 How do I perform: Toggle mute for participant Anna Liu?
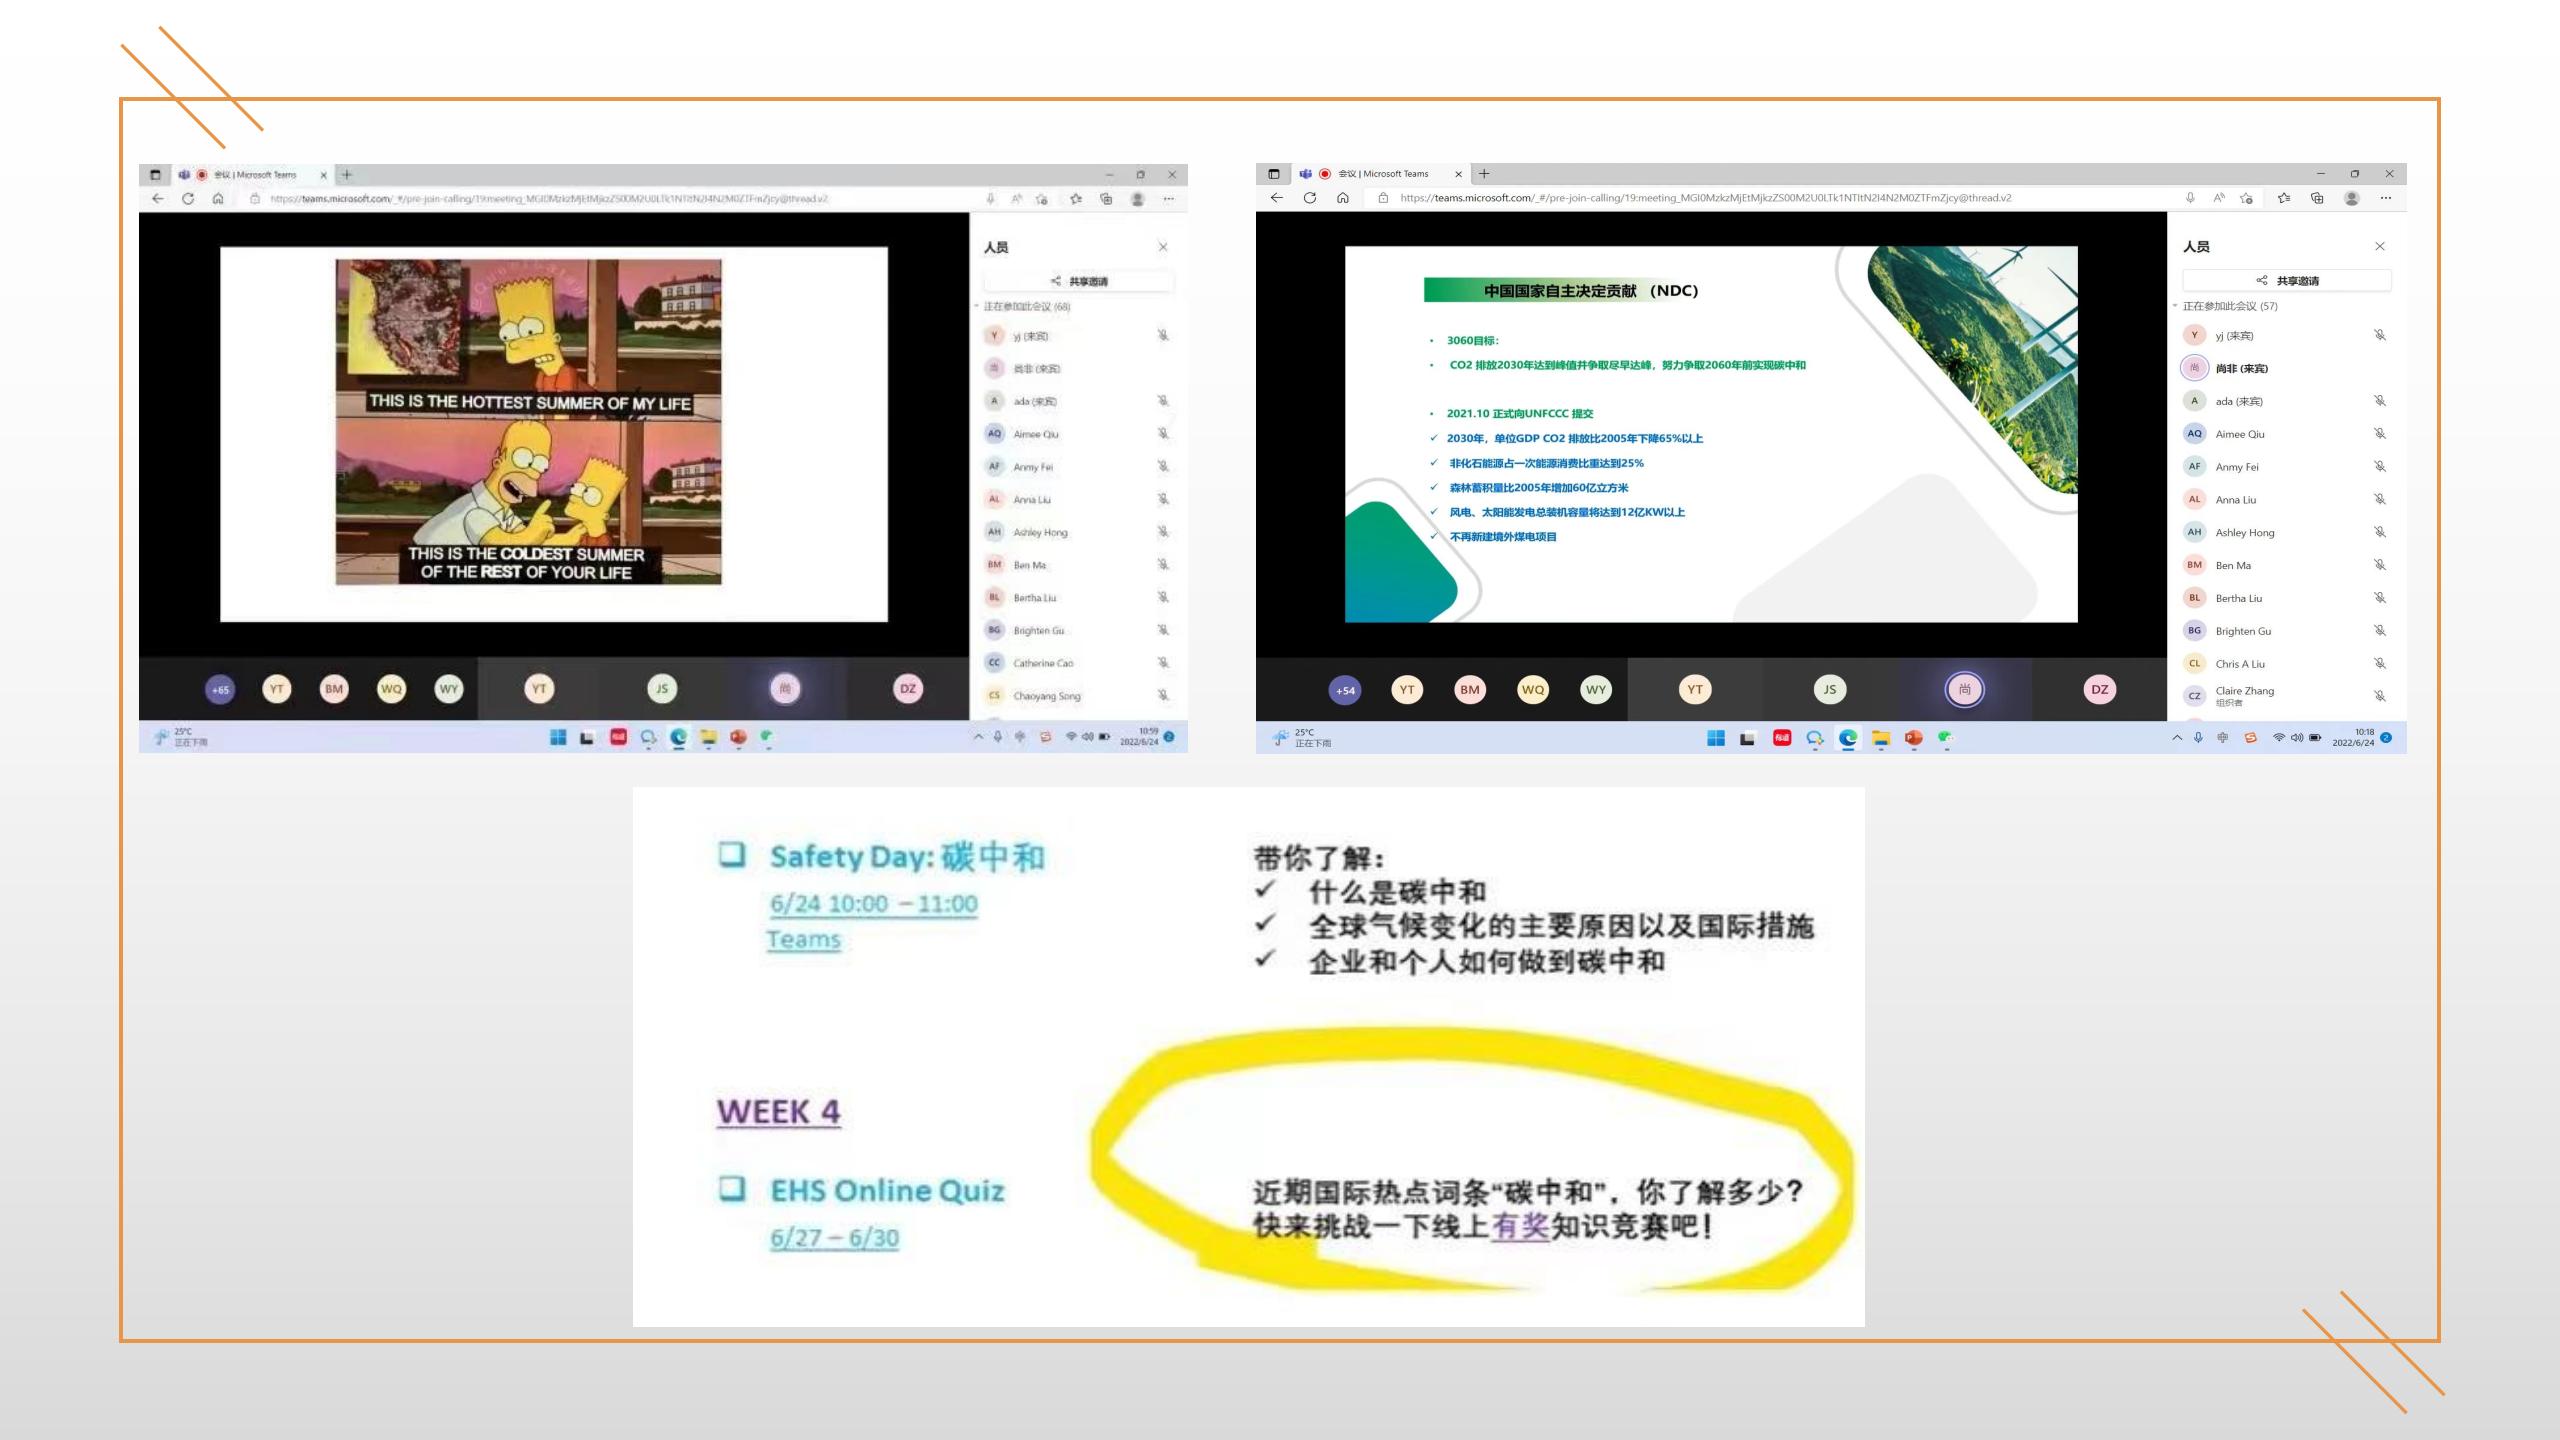1164,498
